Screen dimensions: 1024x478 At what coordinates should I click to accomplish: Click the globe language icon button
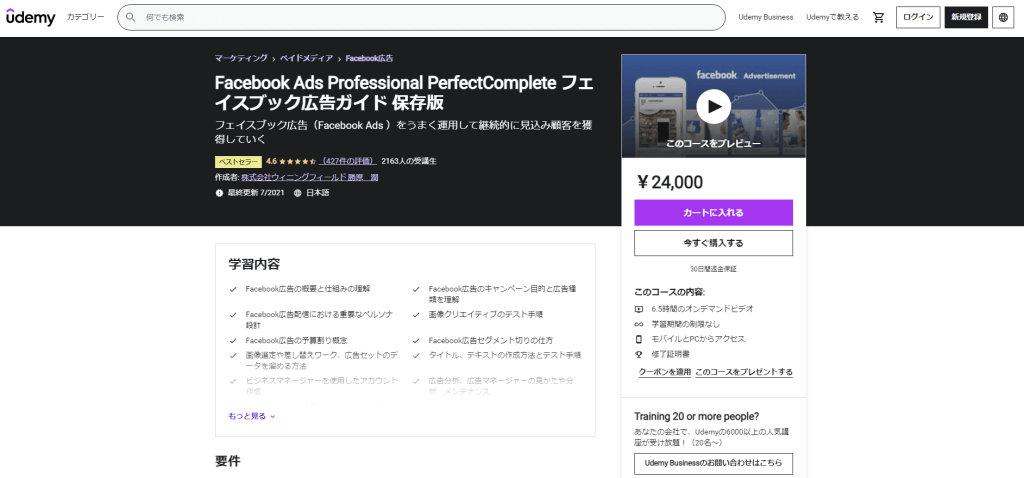click(x=1004, y=18)
